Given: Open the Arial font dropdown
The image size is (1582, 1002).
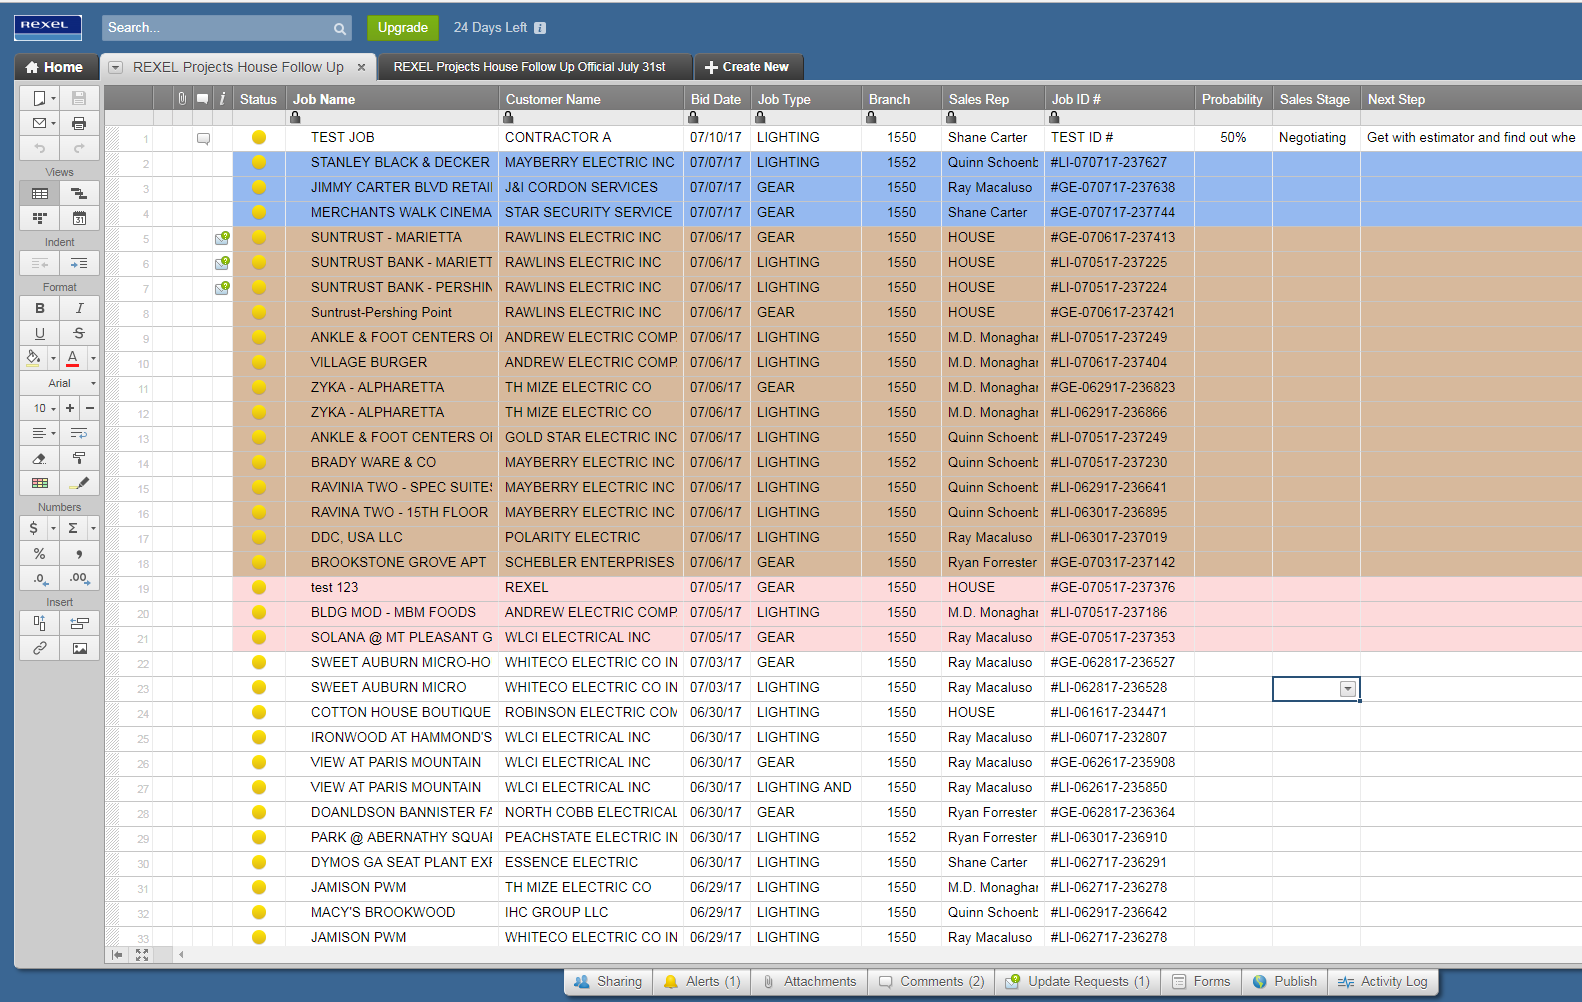Looking at the screenshot, I should coord(60,383).
